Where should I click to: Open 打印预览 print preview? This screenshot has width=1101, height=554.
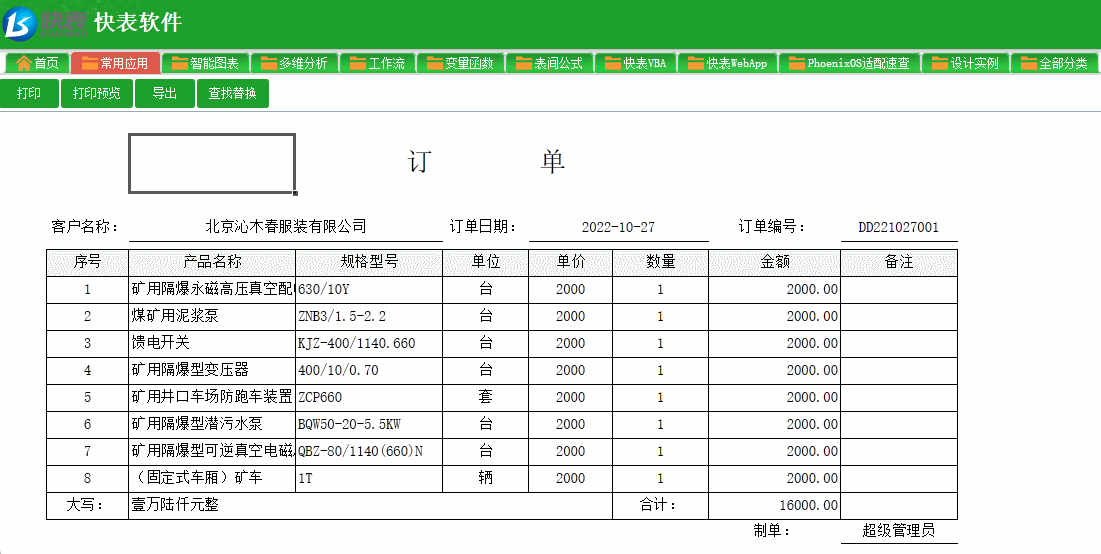coord(96,93)
